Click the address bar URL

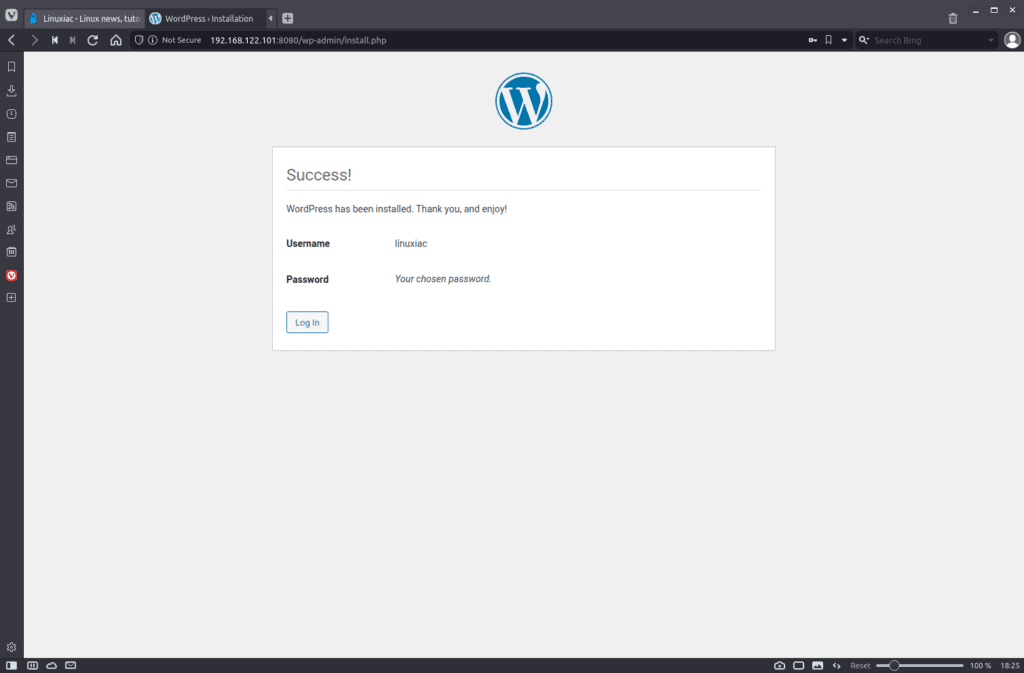coord(298,40)
